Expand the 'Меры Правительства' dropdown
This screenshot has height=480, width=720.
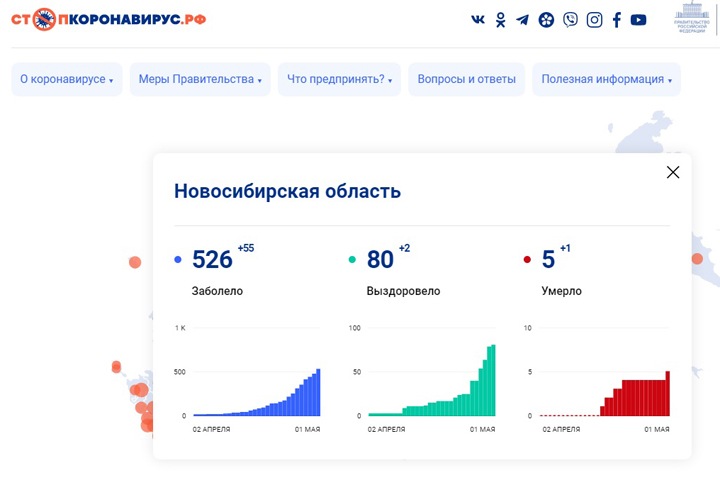(200, 80)
